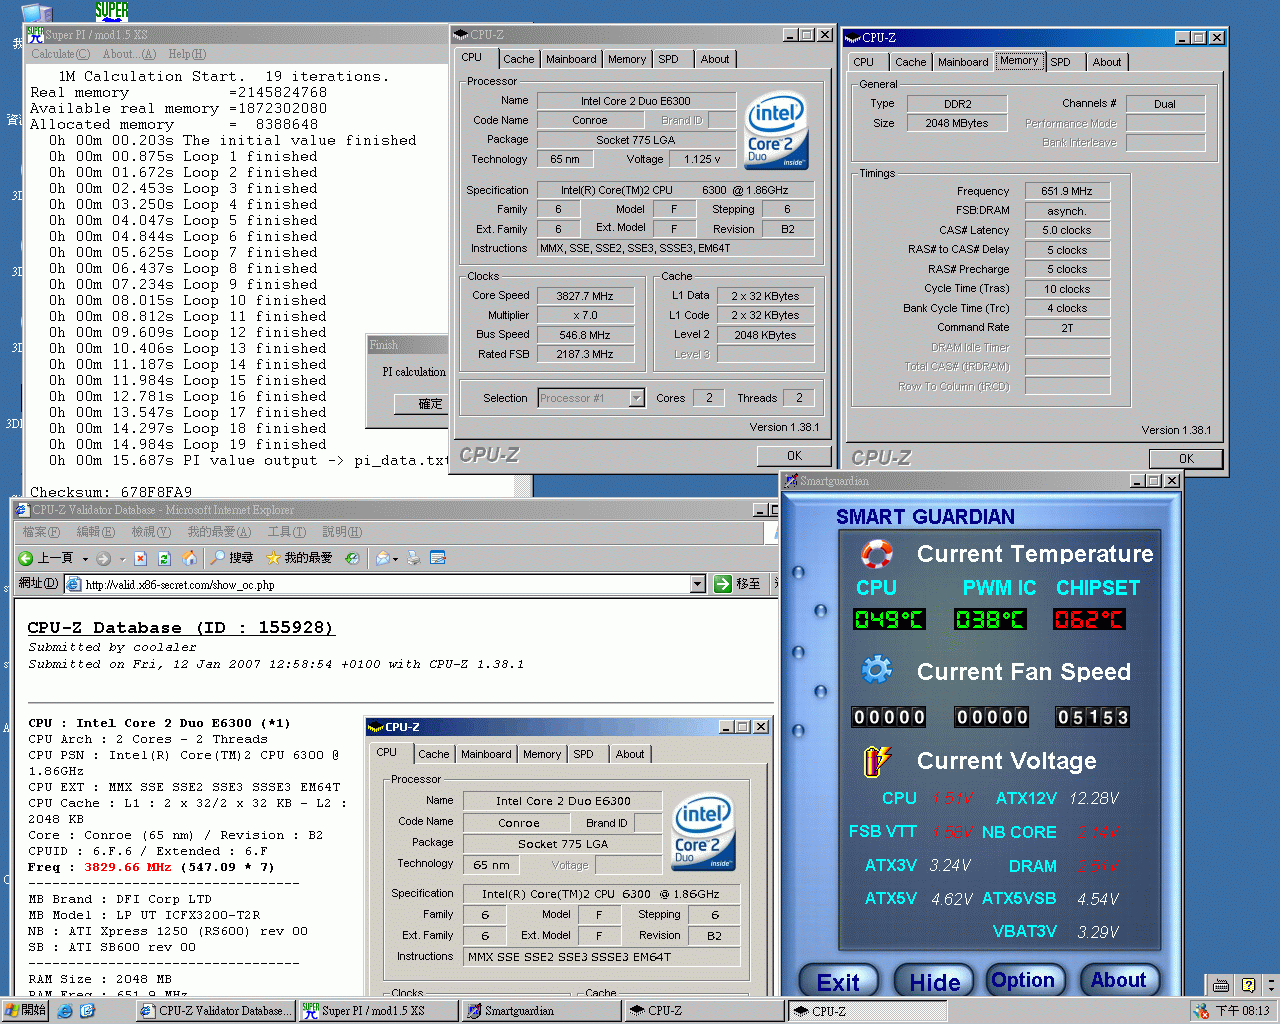Click the green 移至 Go arrow
Viewport: 1280px width, 1024px height.
pos(723,584)
